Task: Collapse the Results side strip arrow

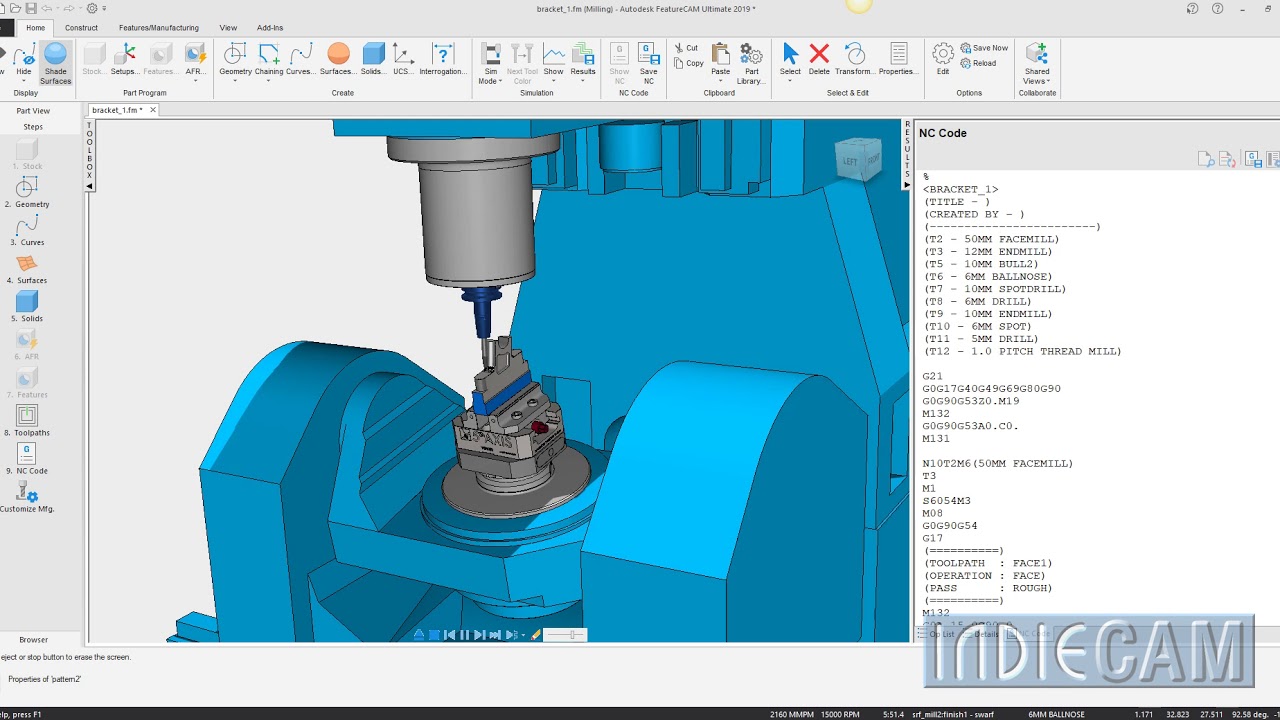Action: coord(908,185)
